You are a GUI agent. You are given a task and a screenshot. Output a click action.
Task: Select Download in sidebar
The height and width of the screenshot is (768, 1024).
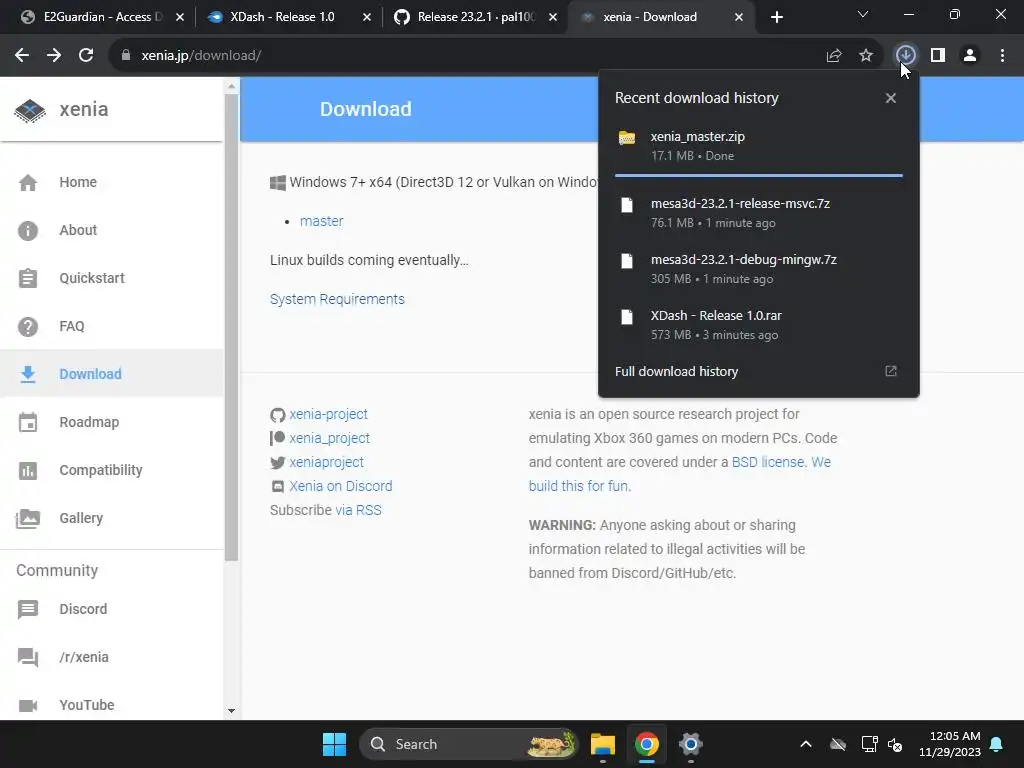click(x=111, y=374)
